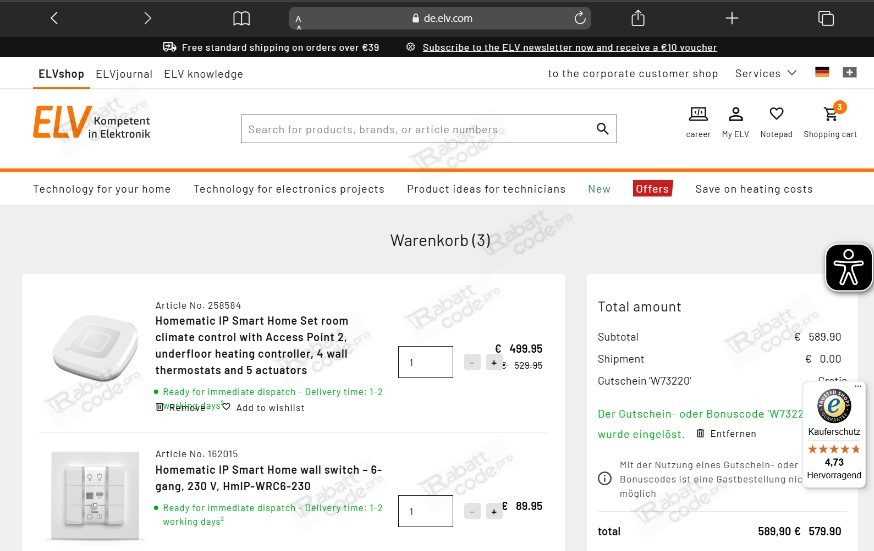
Task: Switch to ELV knowledge tab
Action: [203, 74]
